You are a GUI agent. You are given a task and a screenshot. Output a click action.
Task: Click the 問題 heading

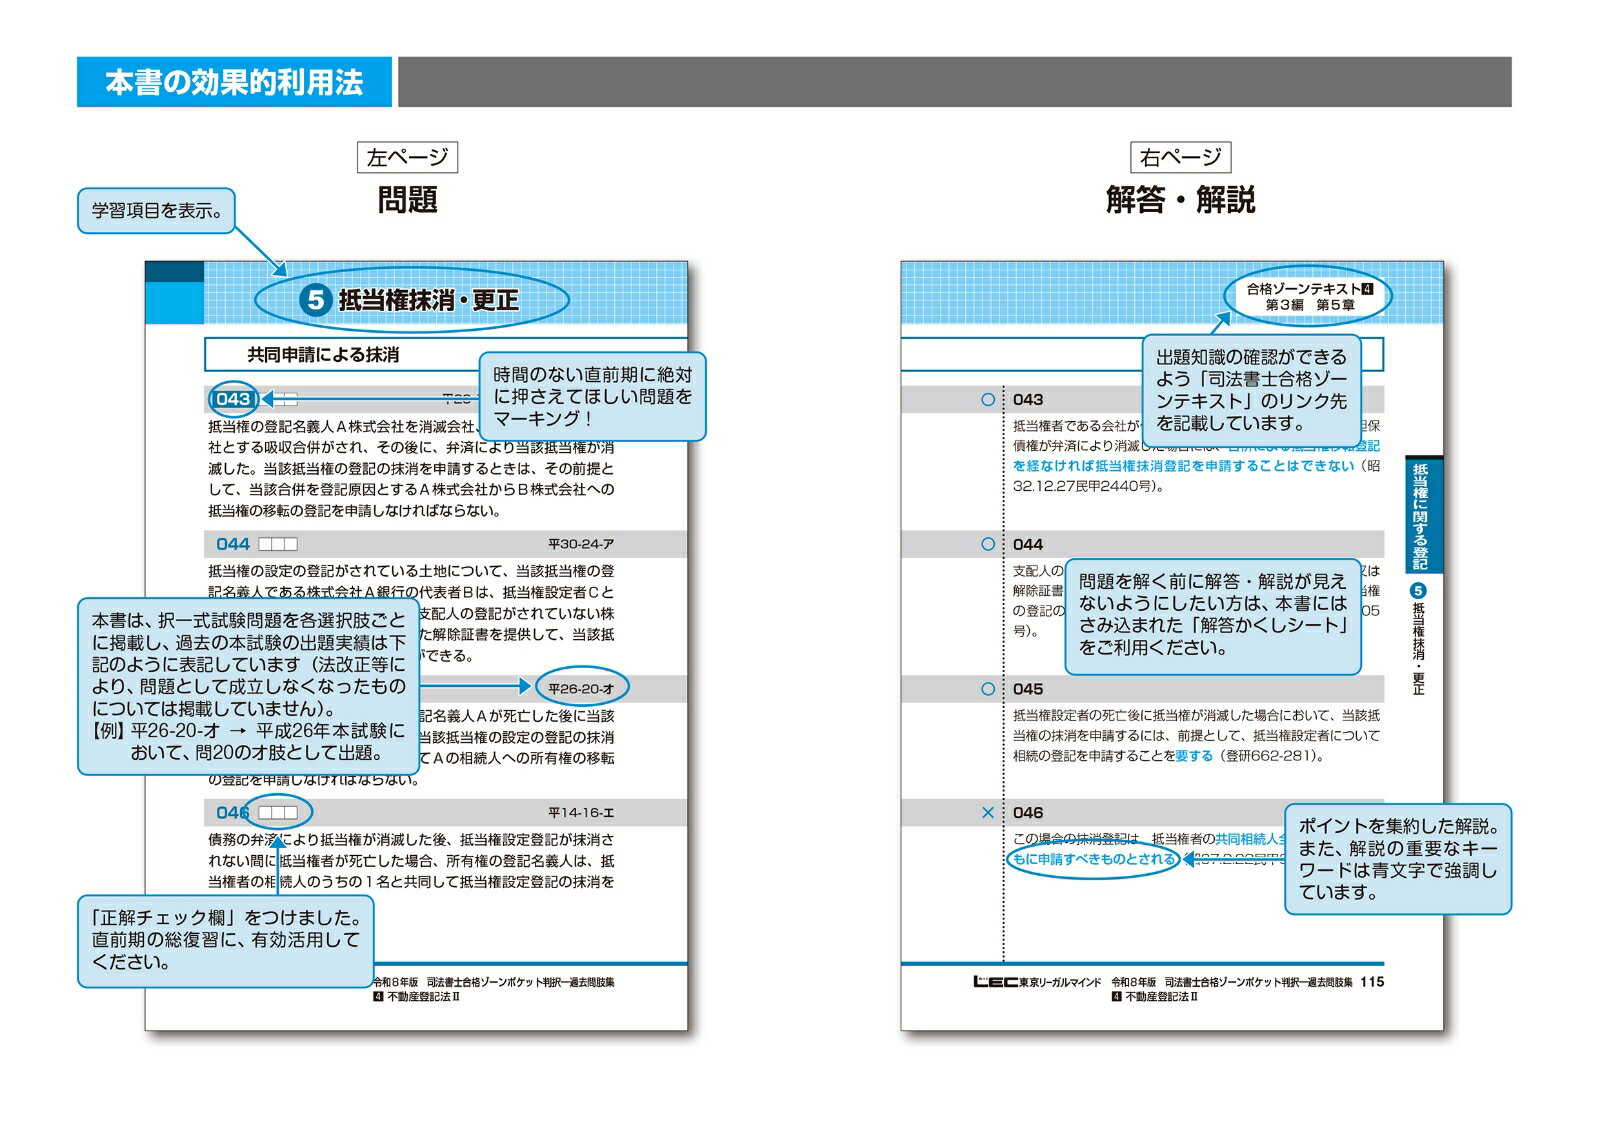(x=407, y=200)
